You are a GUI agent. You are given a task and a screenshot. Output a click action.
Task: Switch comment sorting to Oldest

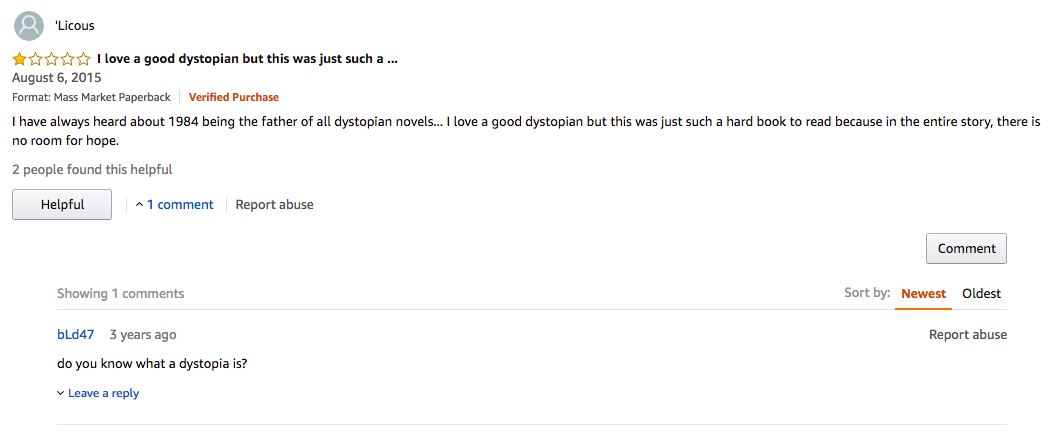(981, 294)
